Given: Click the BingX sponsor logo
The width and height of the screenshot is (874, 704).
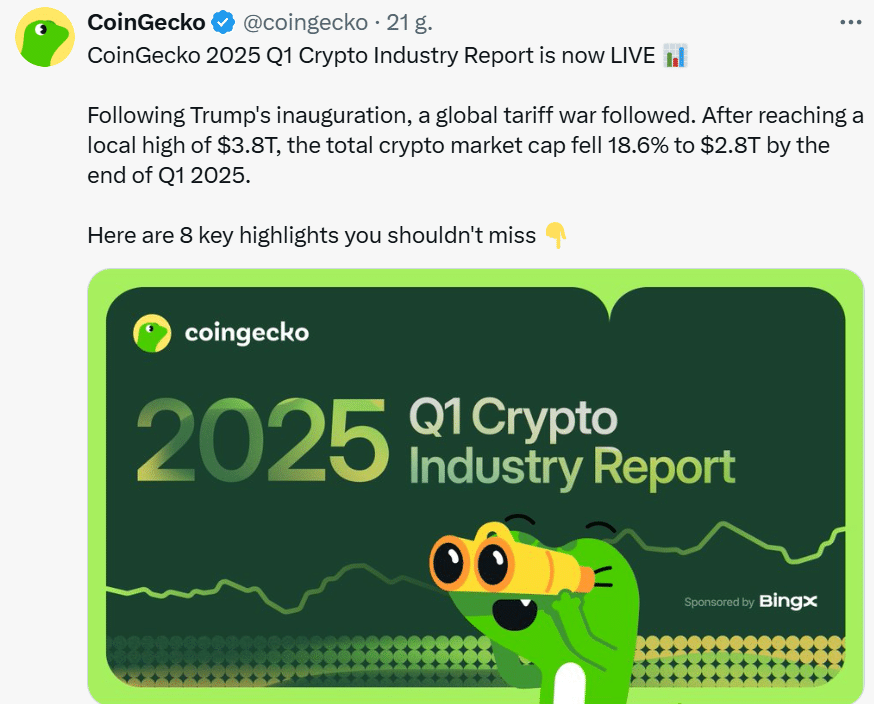Looking at the screenshot, I should click(x=788, y=601).
